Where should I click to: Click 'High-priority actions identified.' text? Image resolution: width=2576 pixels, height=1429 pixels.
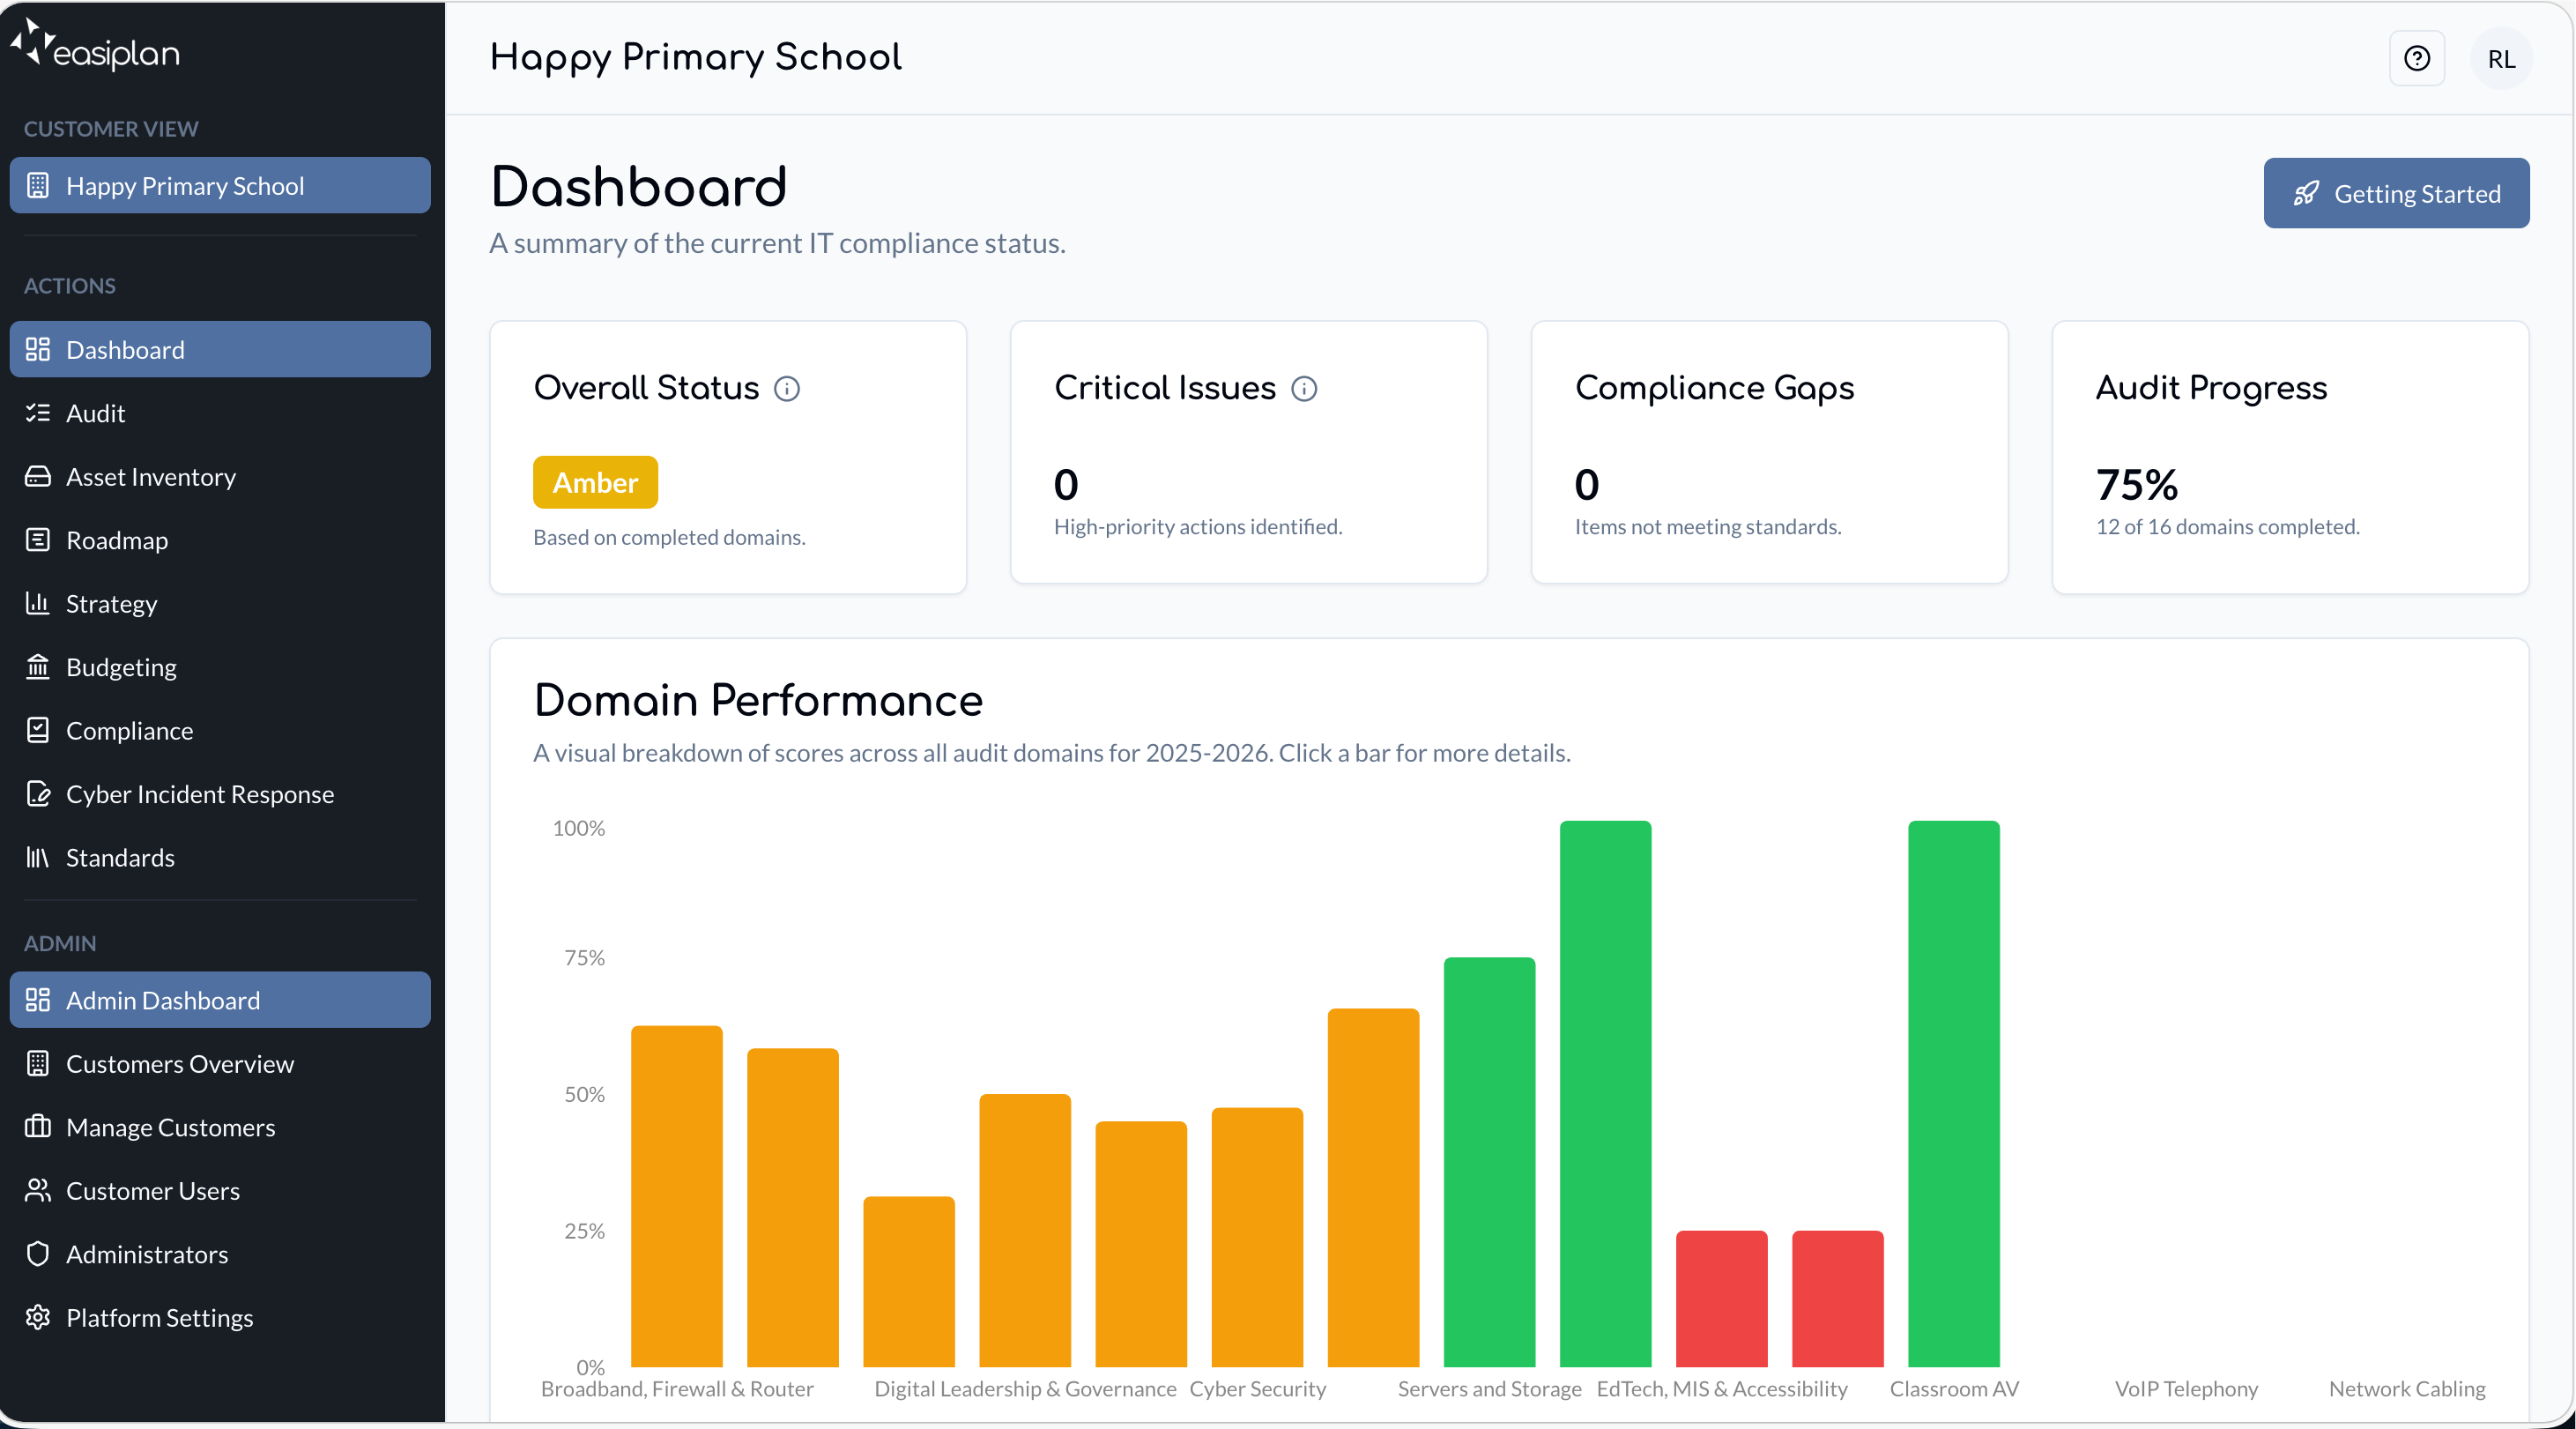point(1197,526)
